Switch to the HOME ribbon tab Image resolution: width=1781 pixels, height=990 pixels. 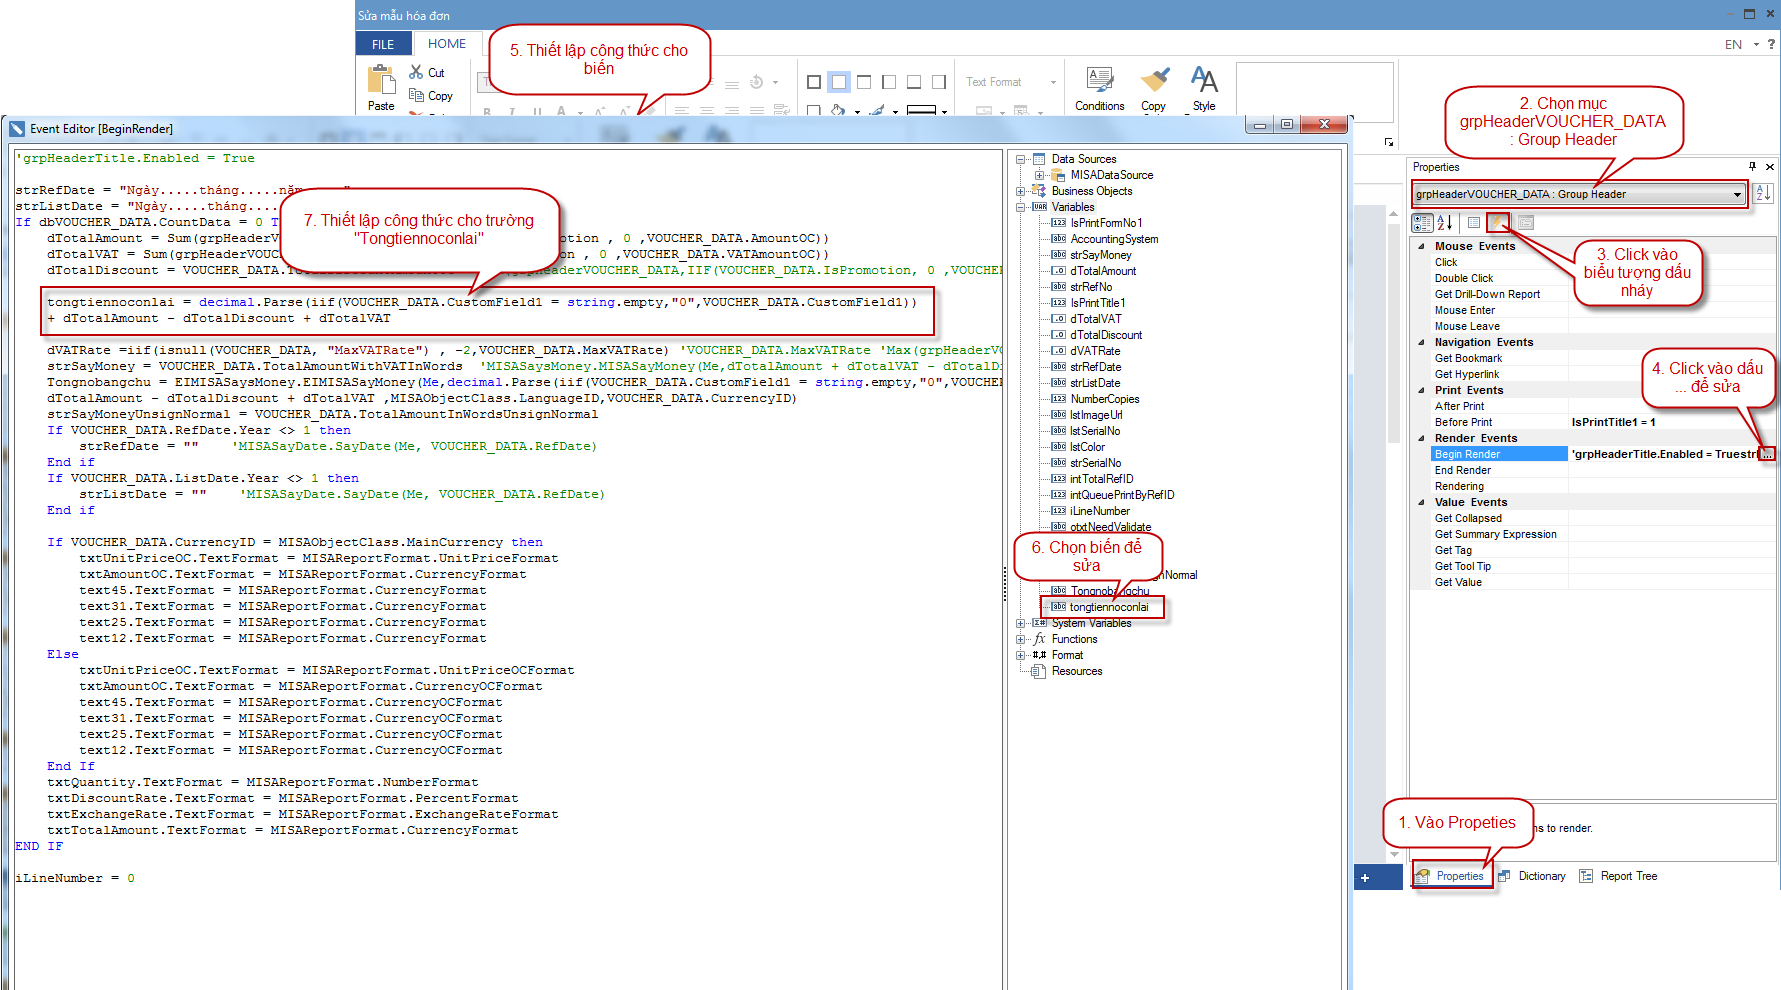(x=447, y=43)
